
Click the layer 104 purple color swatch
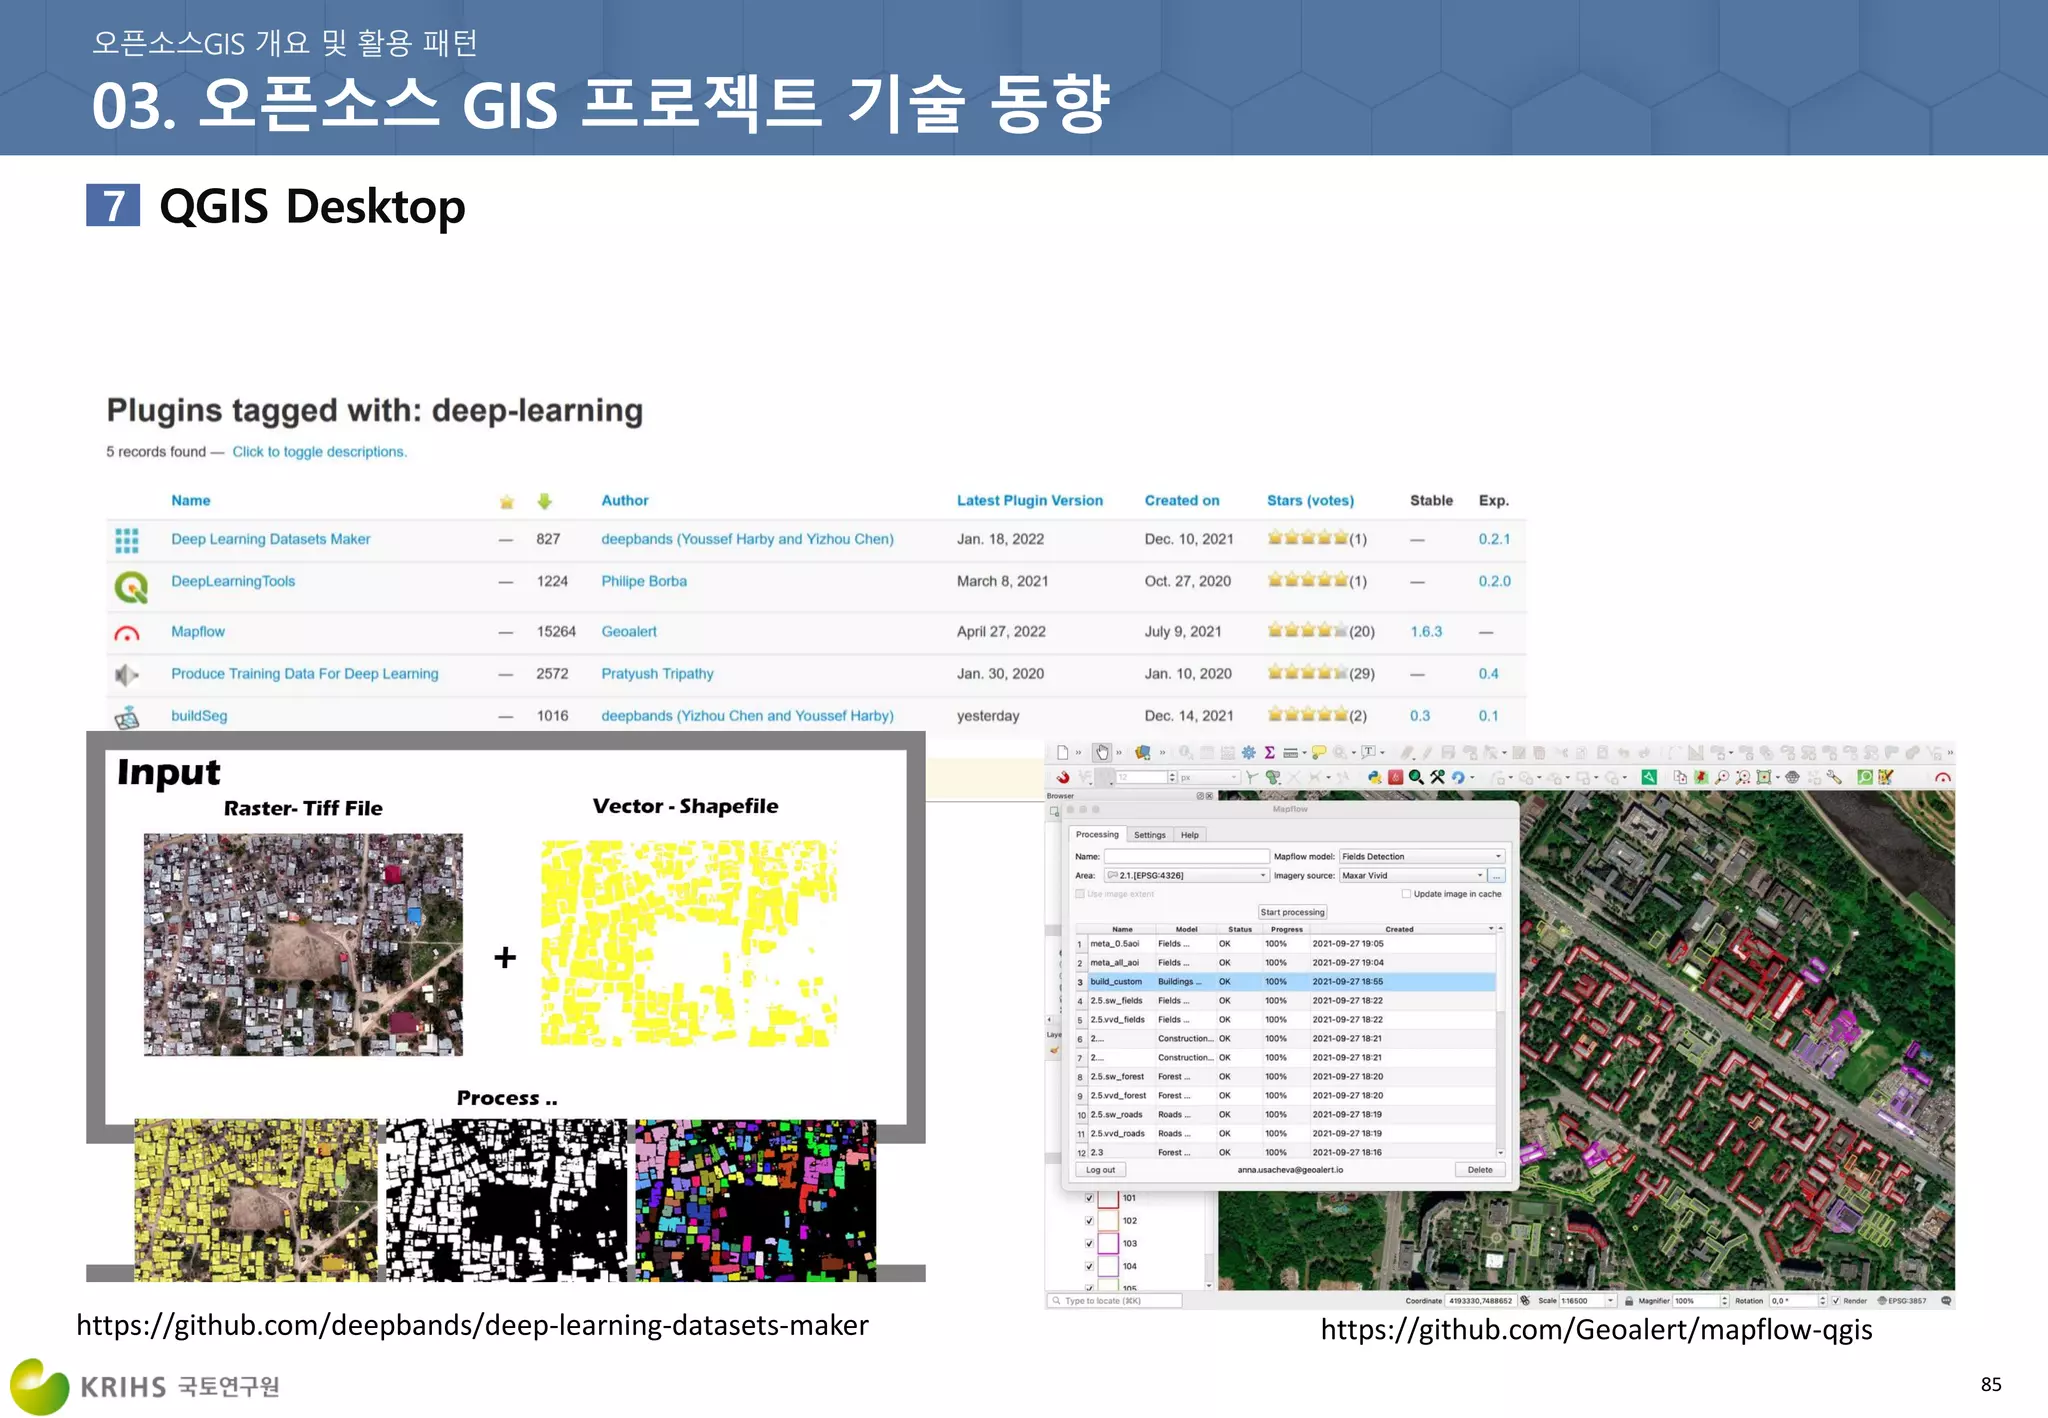pyautogui.click(x=1108, y=1267)
